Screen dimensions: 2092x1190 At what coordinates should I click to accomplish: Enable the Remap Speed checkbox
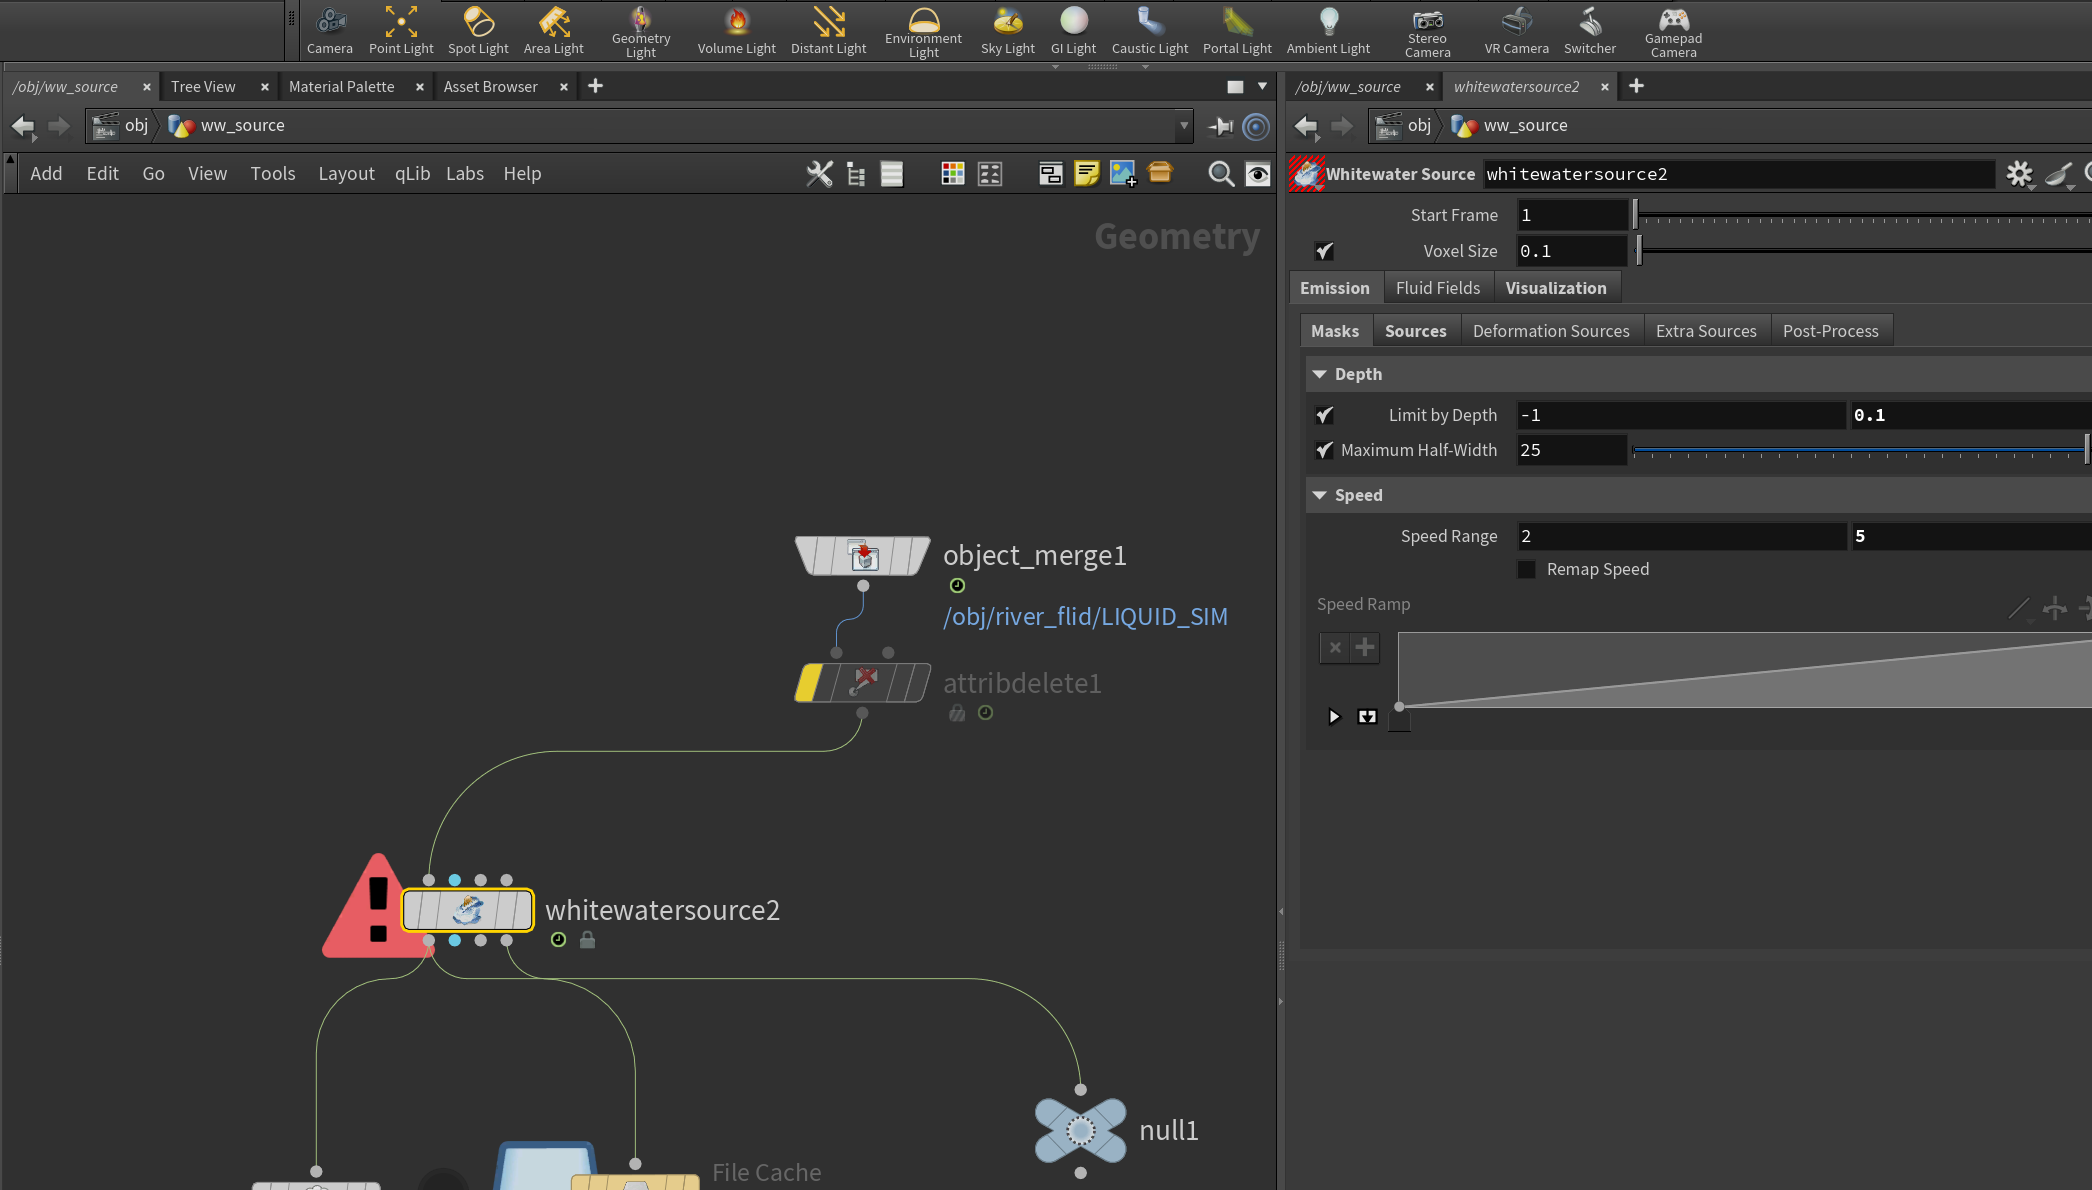(x=1526, y=569)
